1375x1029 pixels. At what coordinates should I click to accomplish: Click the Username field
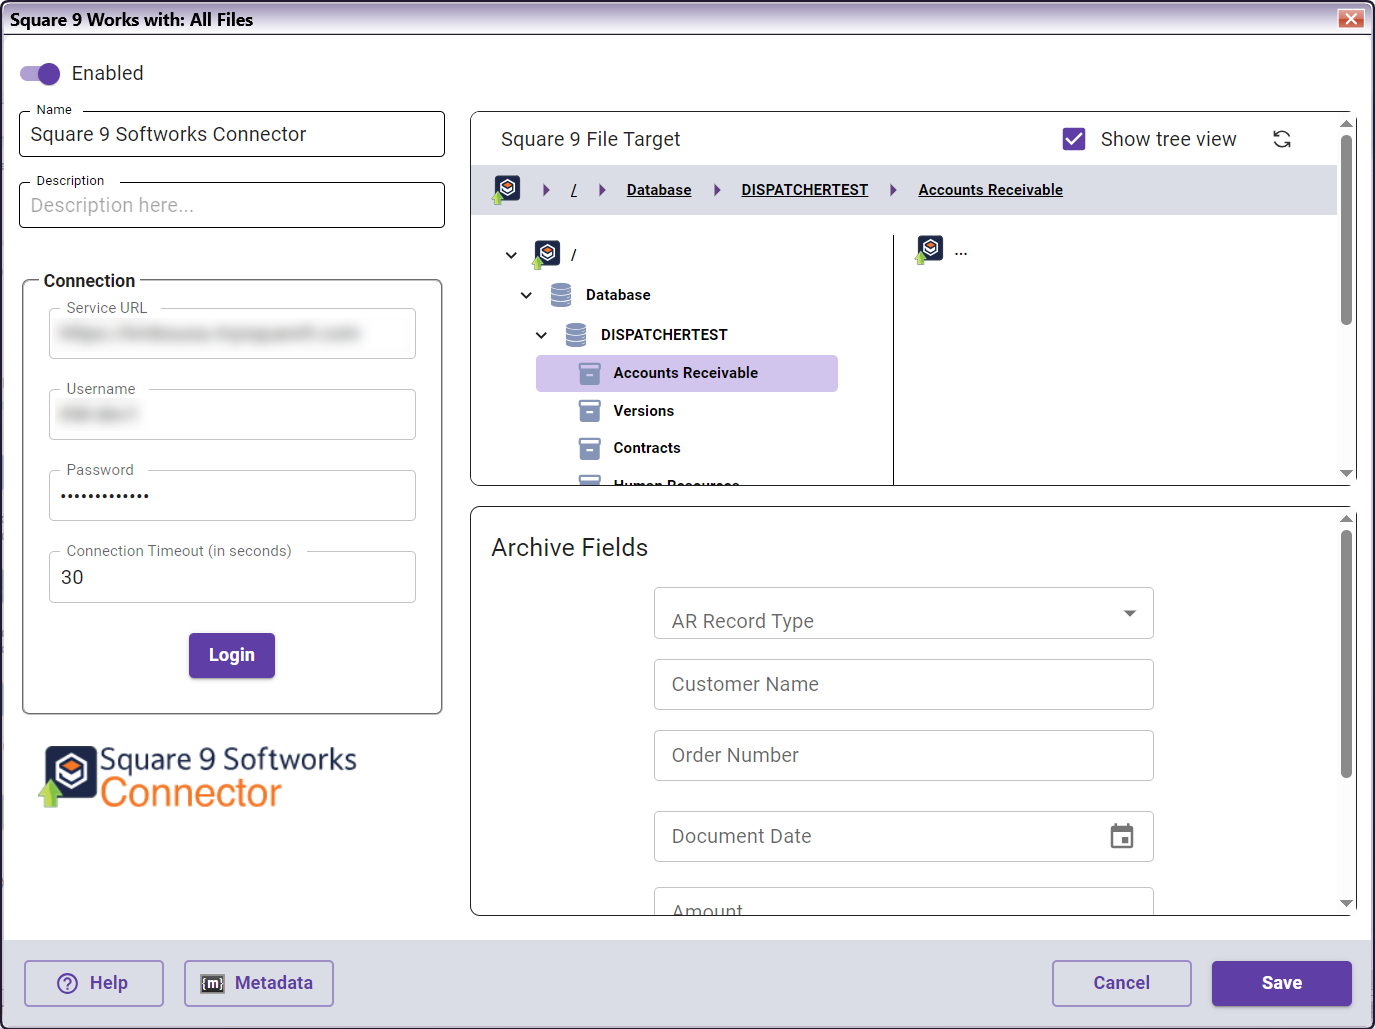pos(232,414)
